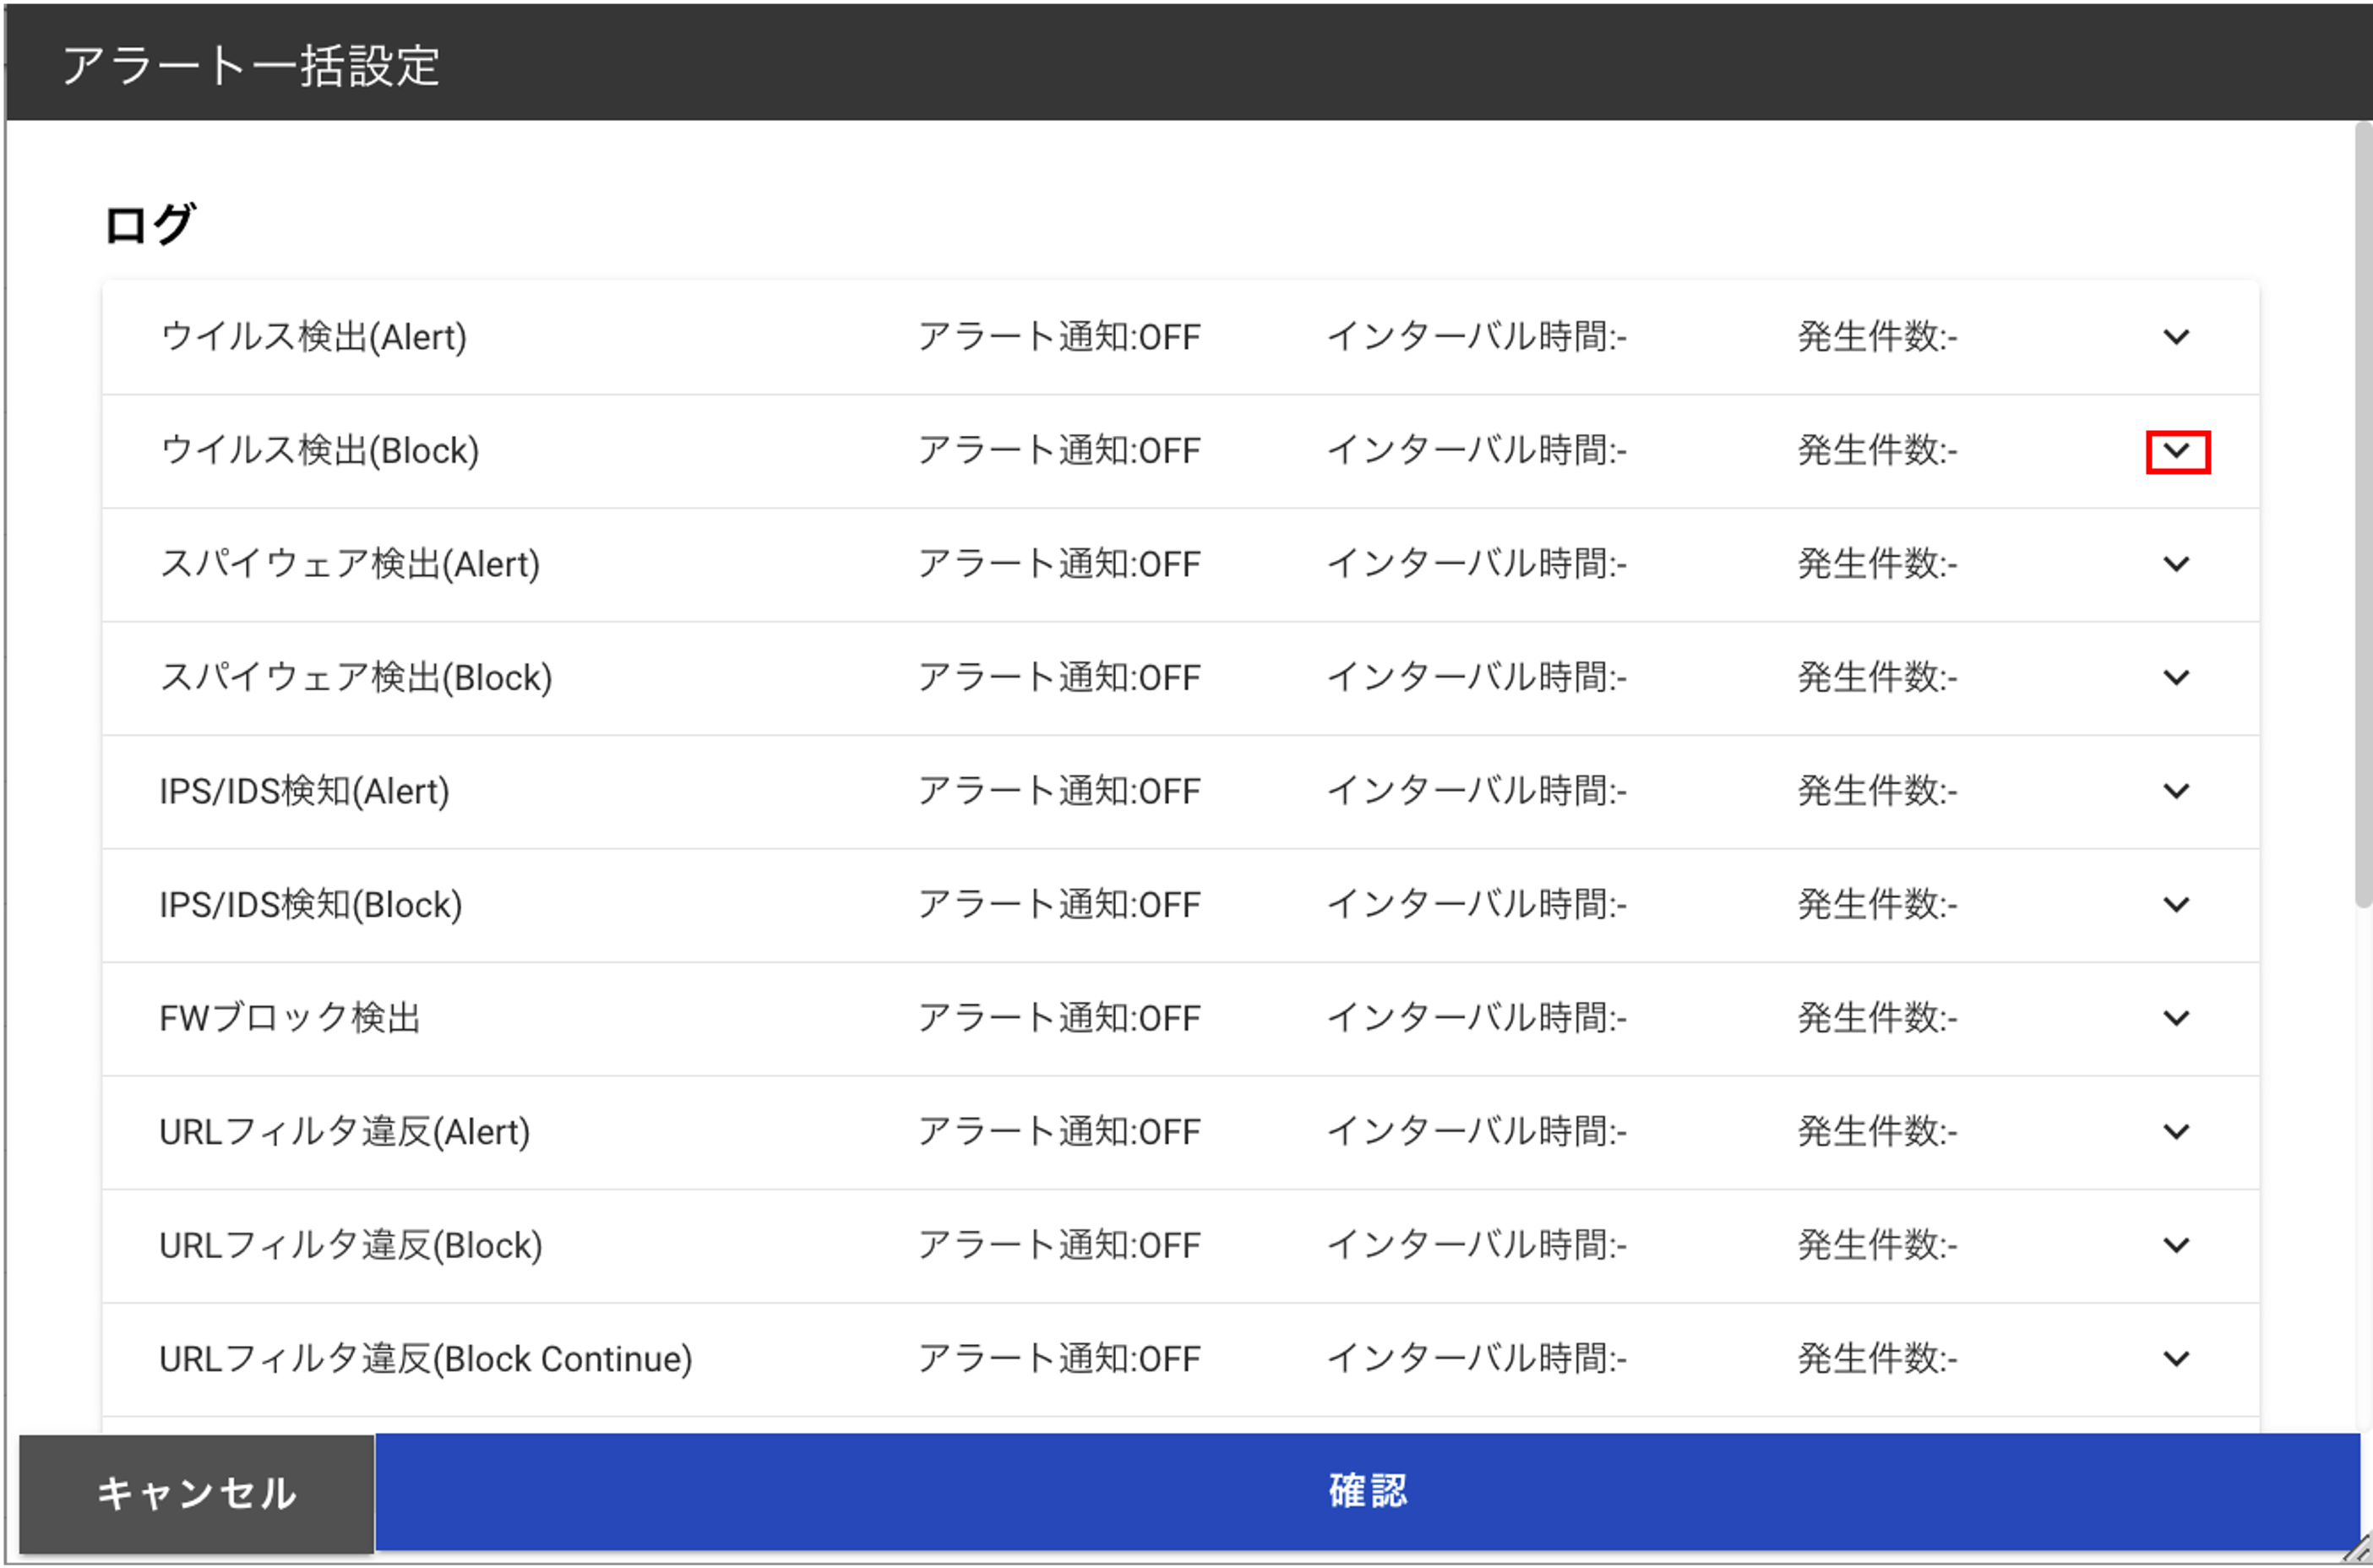
Task: Expand the URLフィルタ違反(Block Continue) row chevron
Action: pyautogui.click(x=2176, y=1359)
